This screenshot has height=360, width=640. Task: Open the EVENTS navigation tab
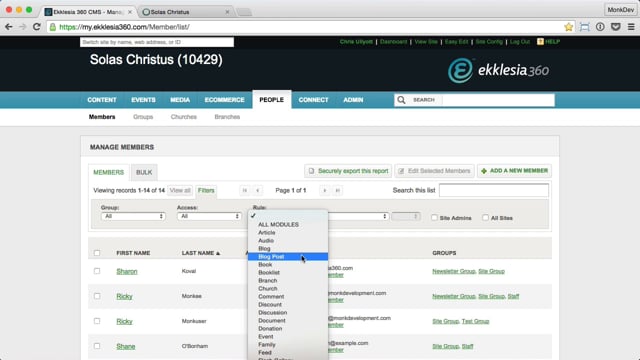click(x=143, y=100)
